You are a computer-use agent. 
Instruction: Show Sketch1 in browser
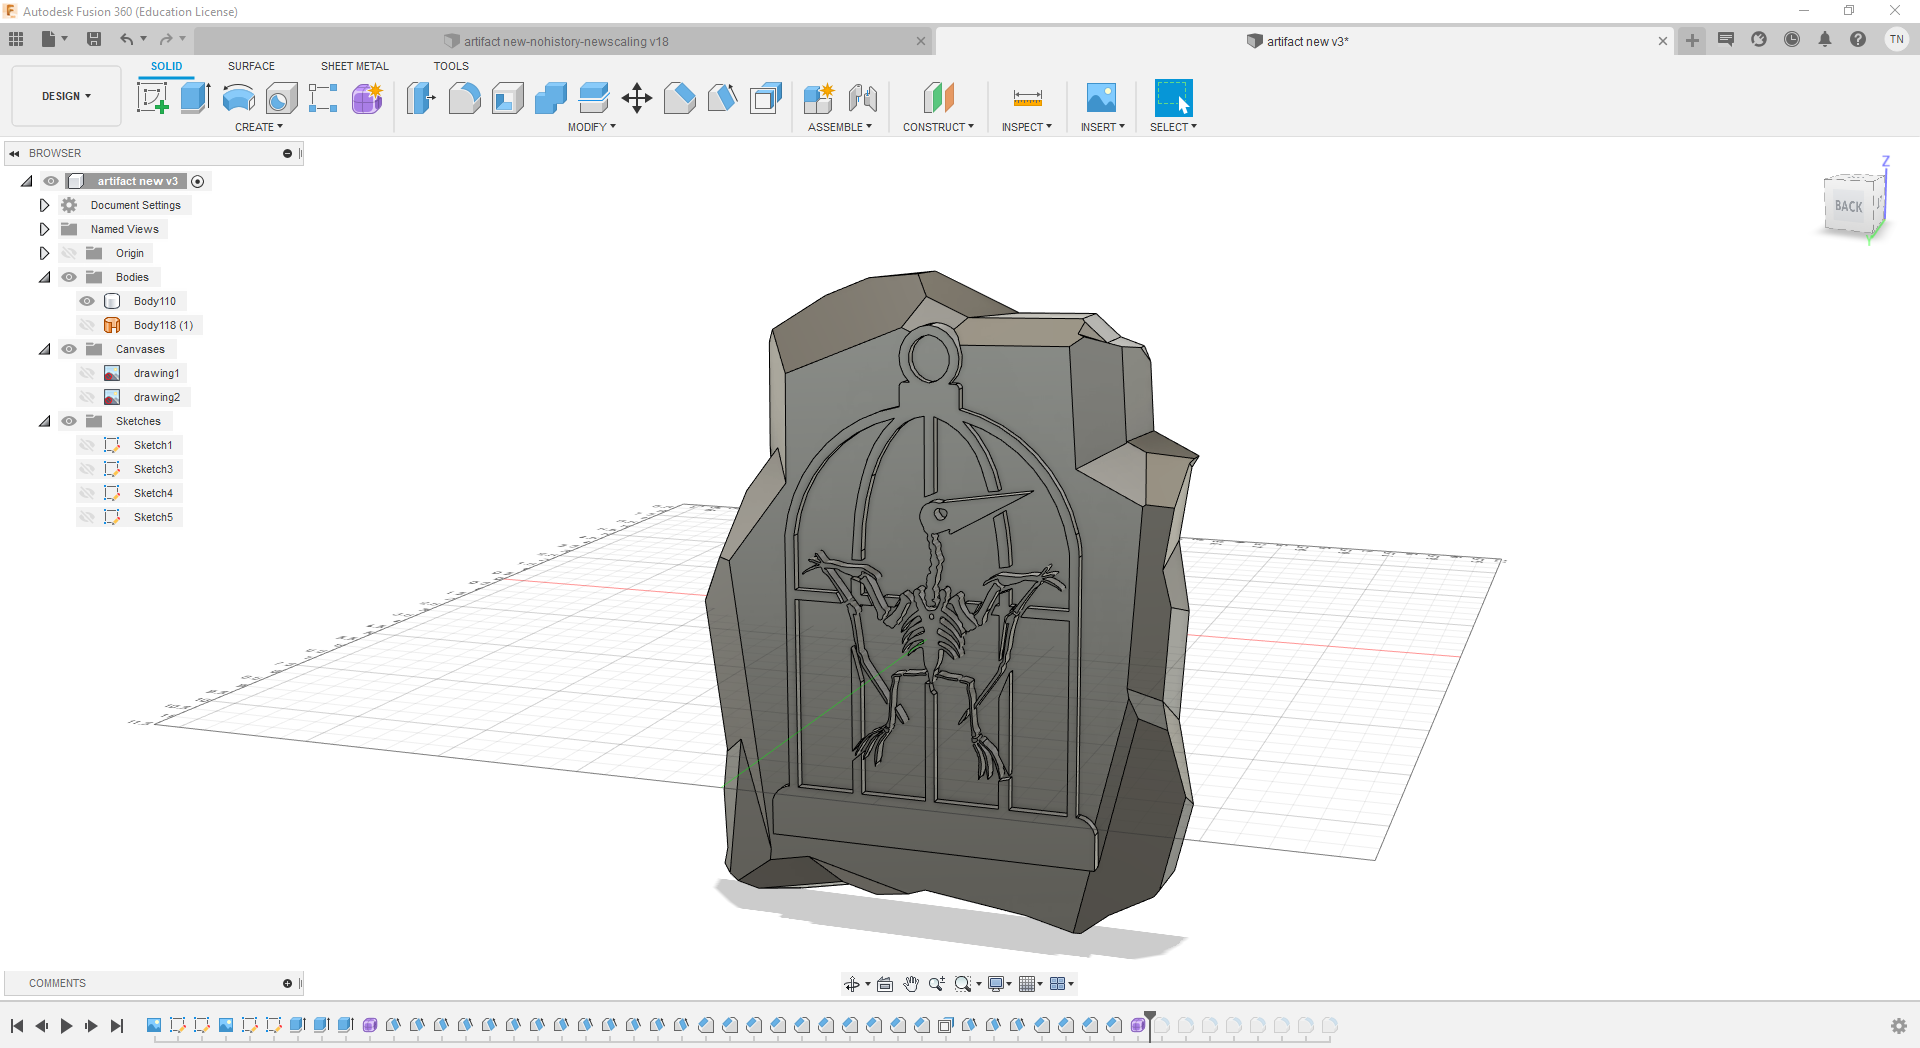(x=87, y=445)
